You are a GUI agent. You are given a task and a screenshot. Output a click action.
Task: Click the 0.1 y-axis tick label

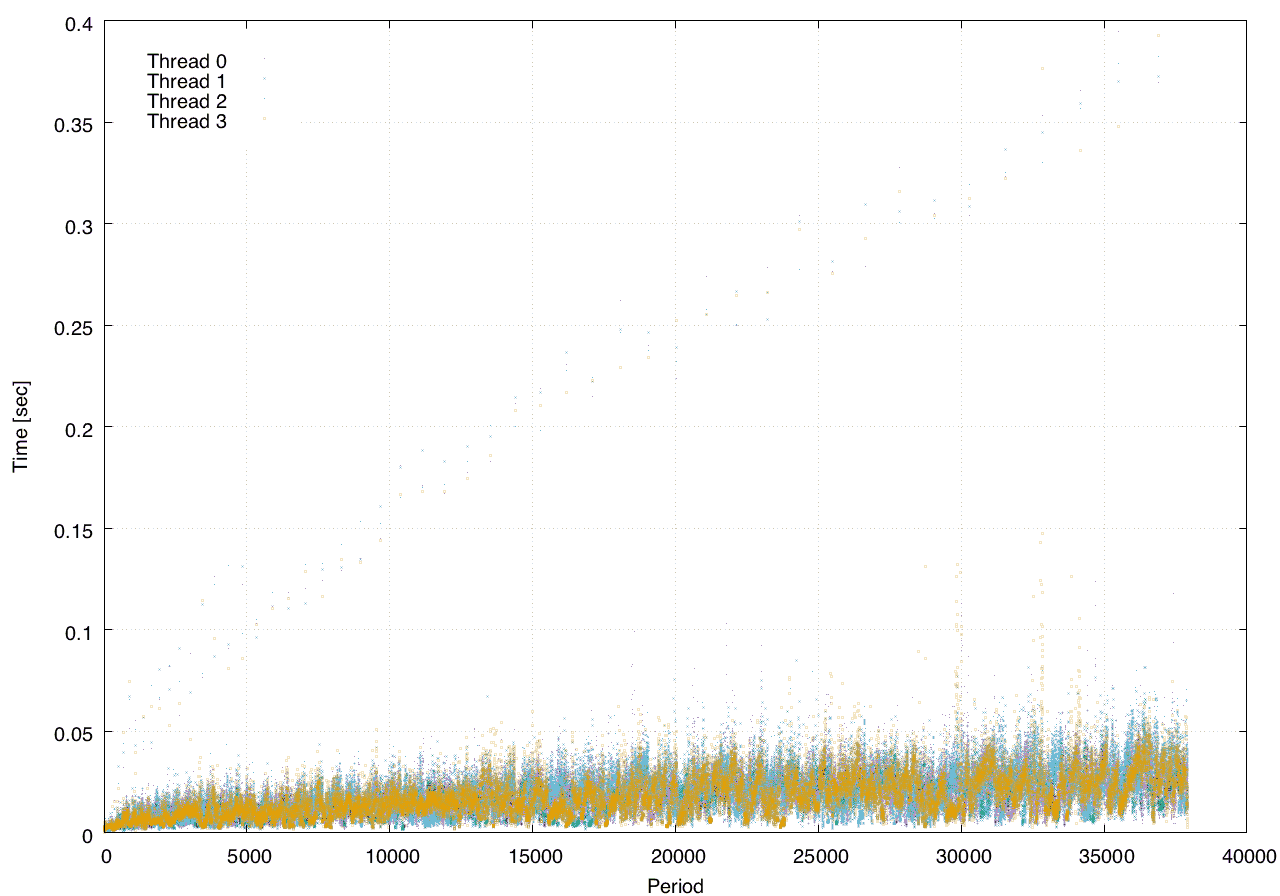(x=78, y=630)
